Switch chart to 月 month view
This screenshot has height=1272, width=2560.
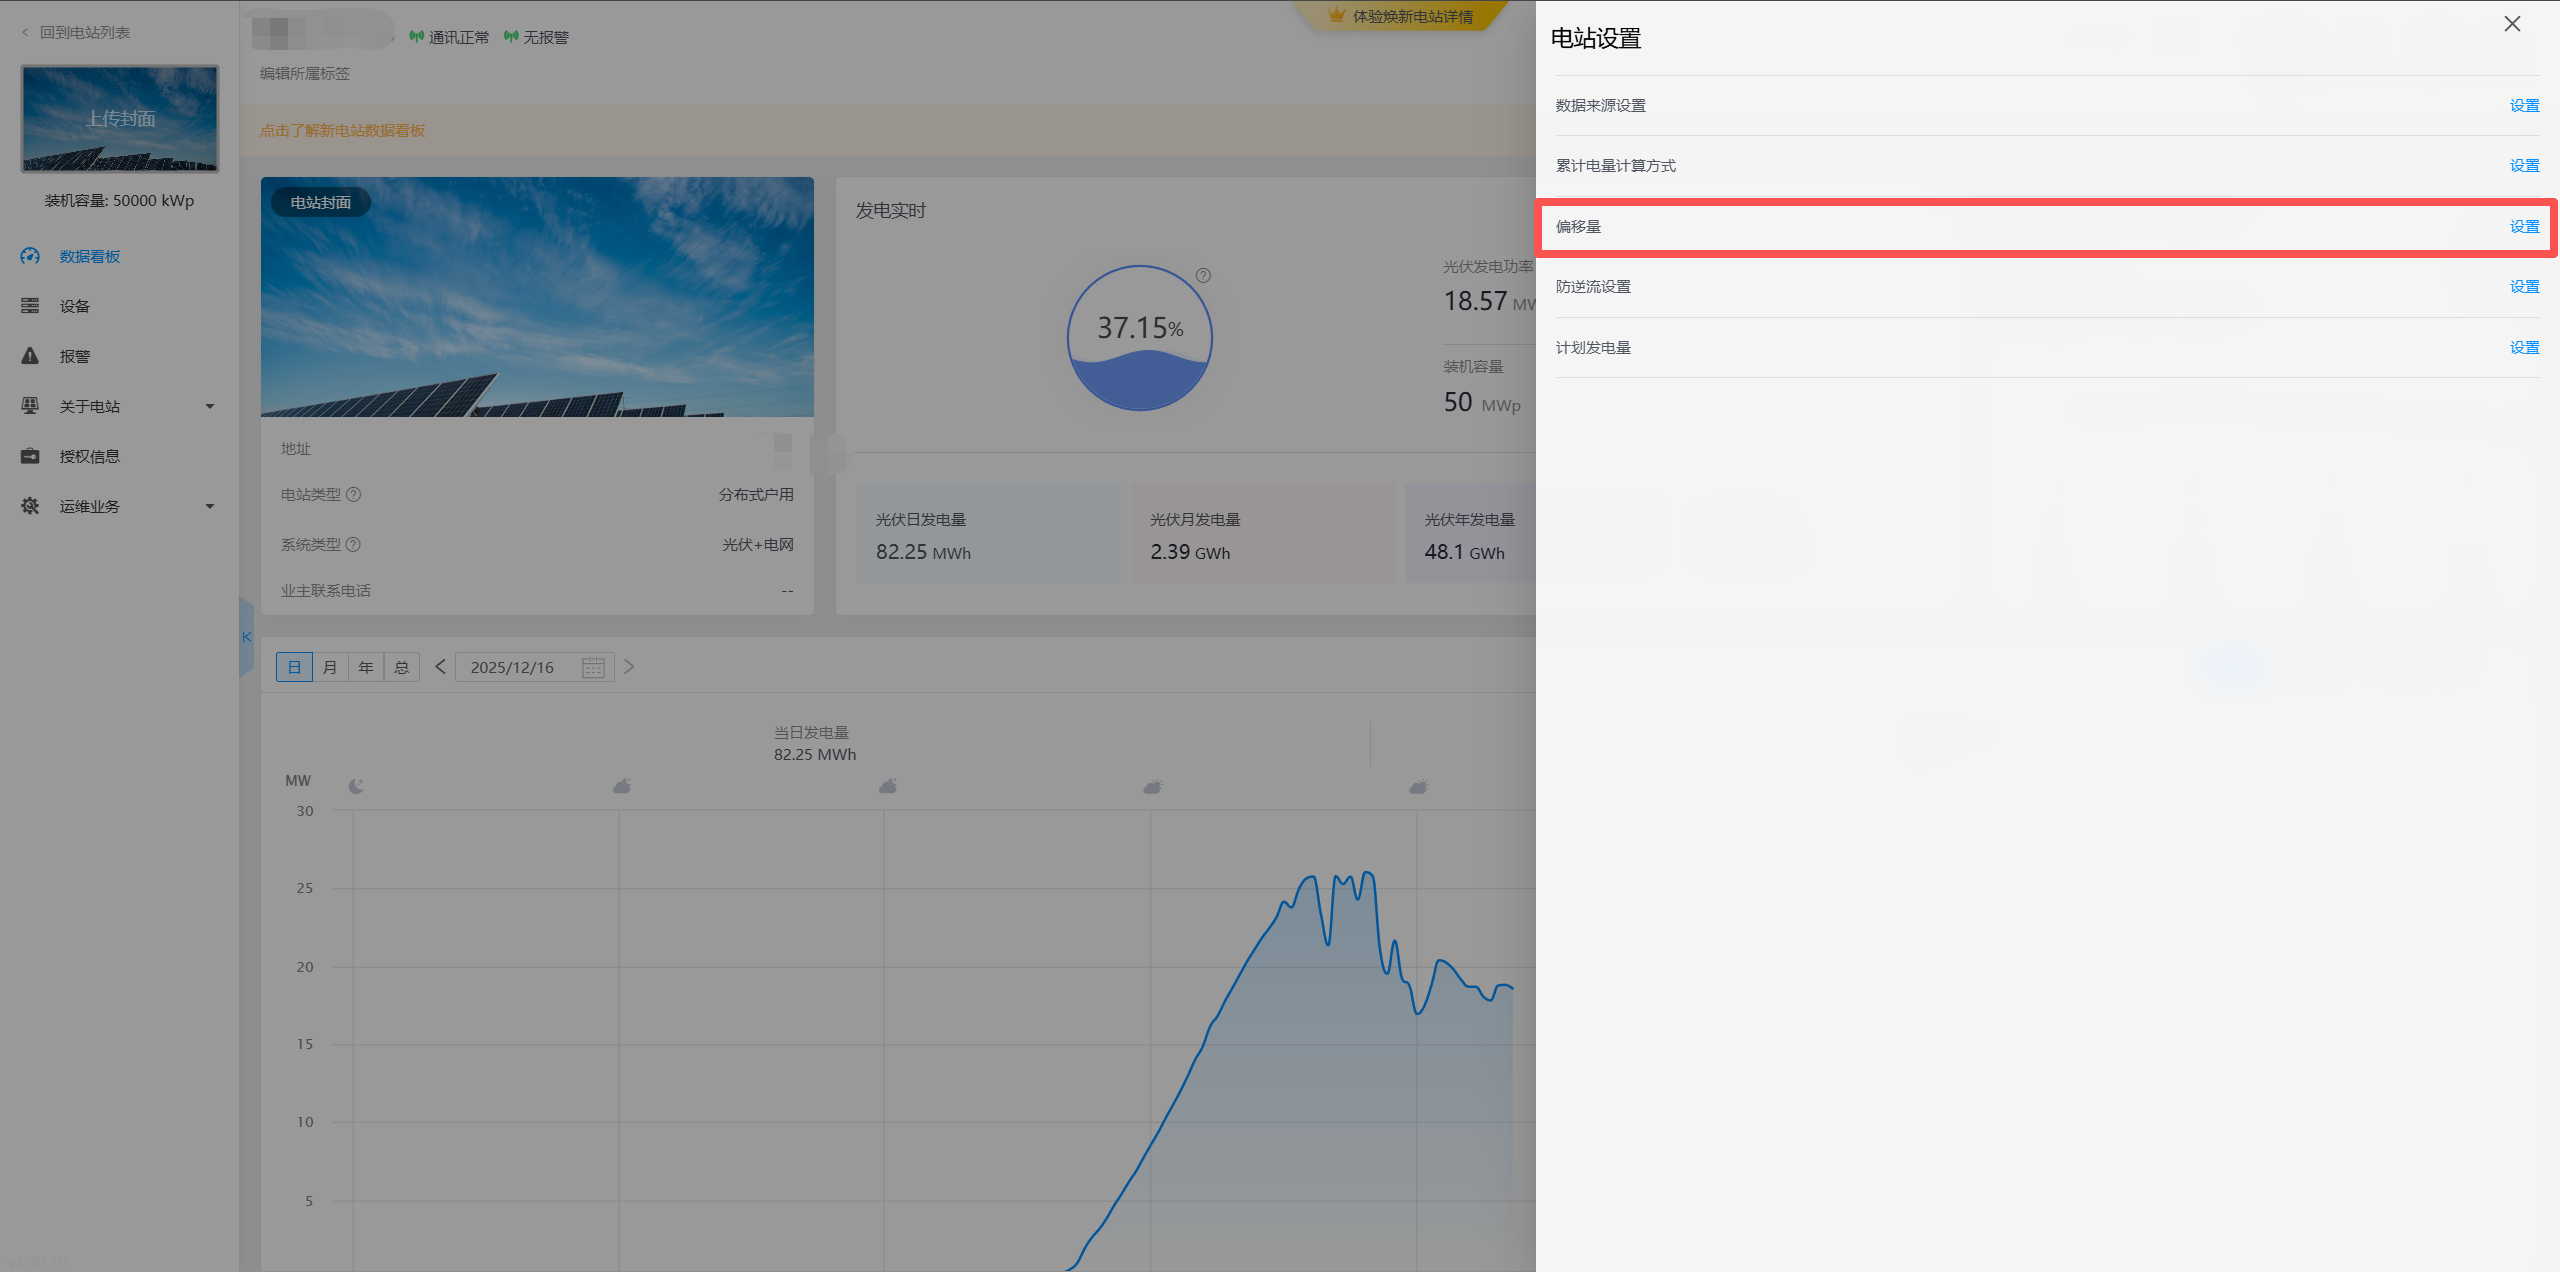(330, 667)
